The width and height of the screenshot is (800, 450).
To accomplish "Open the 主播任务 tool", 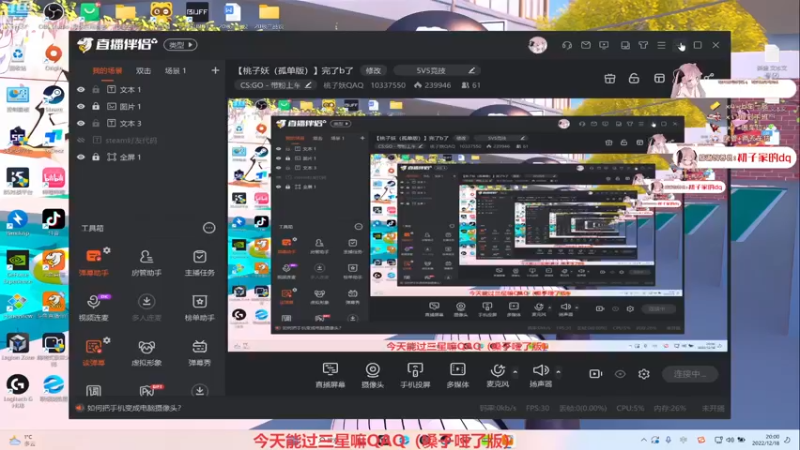I will click(199, 262).
